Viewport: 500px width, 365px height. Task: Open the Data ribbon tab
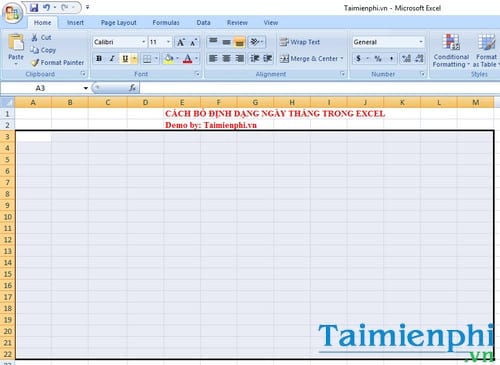203,23
